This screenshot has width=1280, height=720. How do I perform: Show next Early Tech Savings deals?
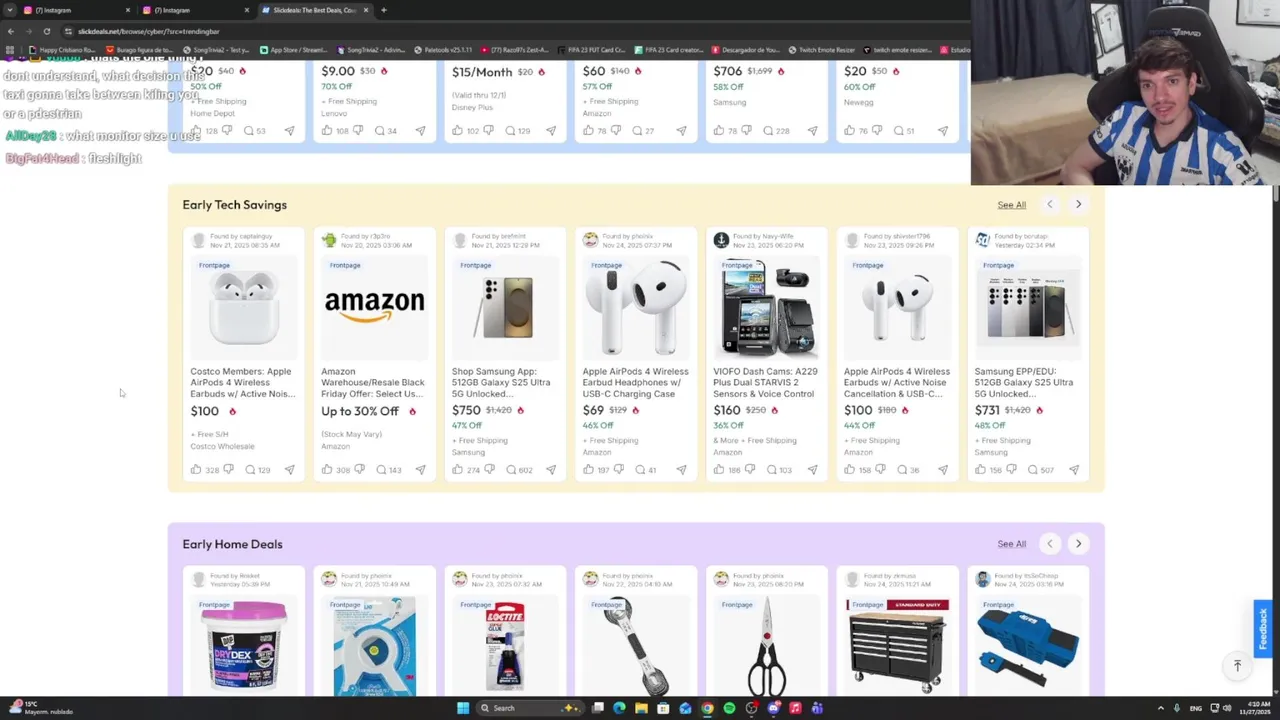tap(1078, 204)
